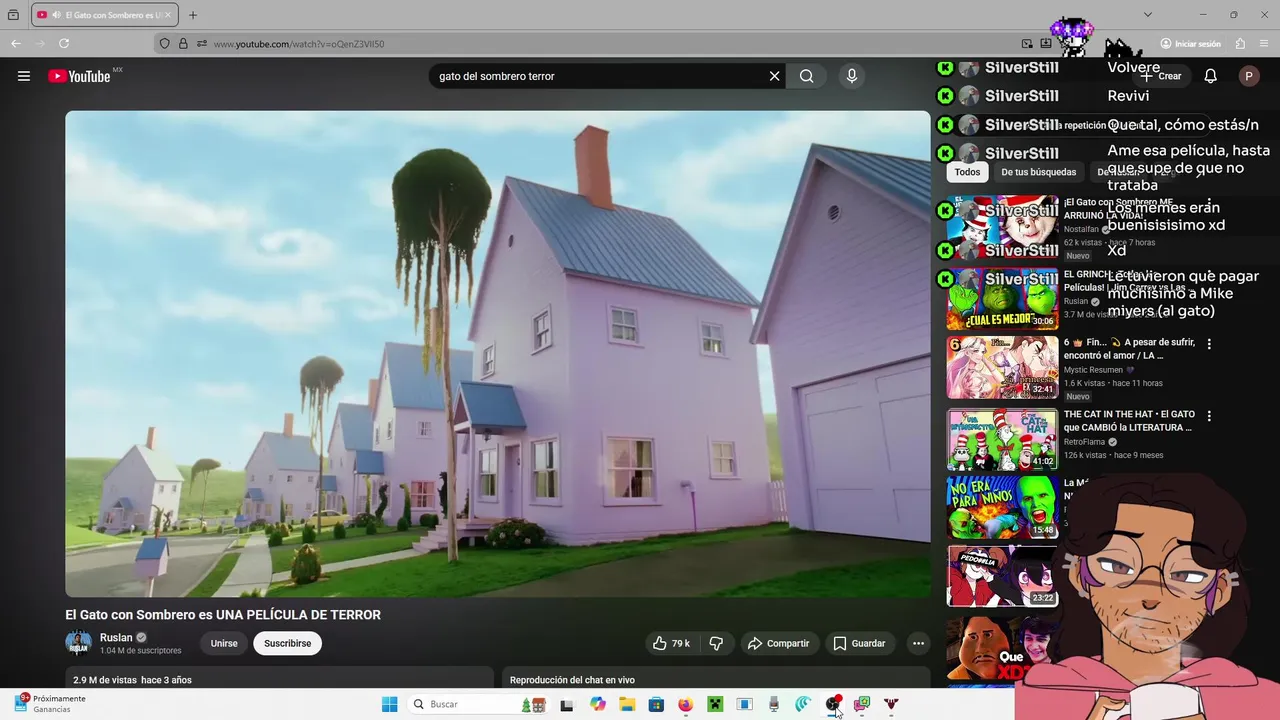The height and width of the screenshot is (720, 1280).
Task: Open options menu for Mystic Resumen video
Action: [1209, 344]
